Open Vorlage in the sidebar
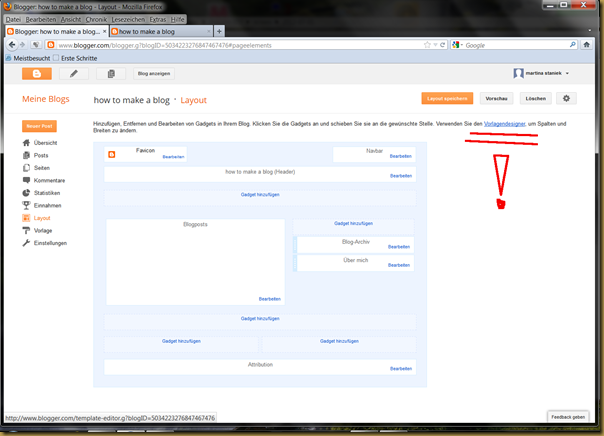Screen dimensions: 604x436 click(x=43, y=231)
